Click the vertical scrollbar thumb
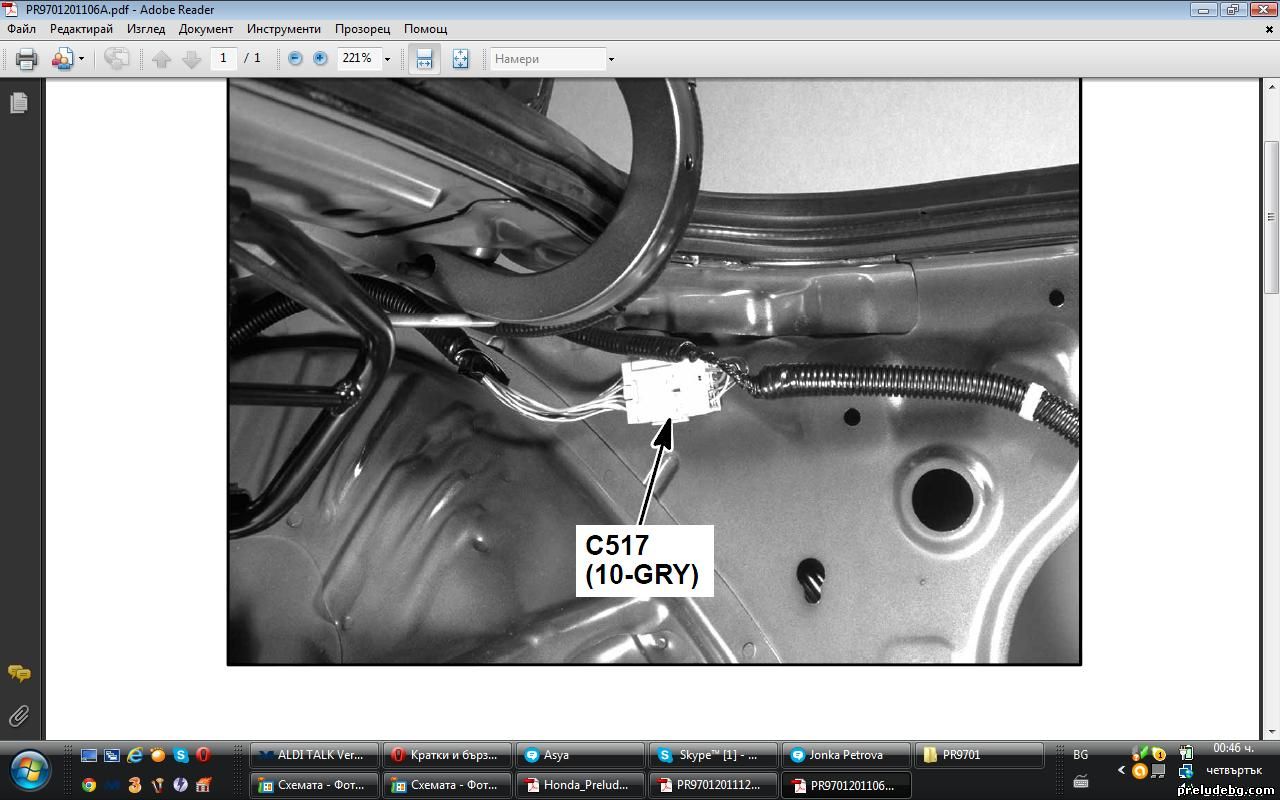The image size is (1280, 800). coord(1271,215)
